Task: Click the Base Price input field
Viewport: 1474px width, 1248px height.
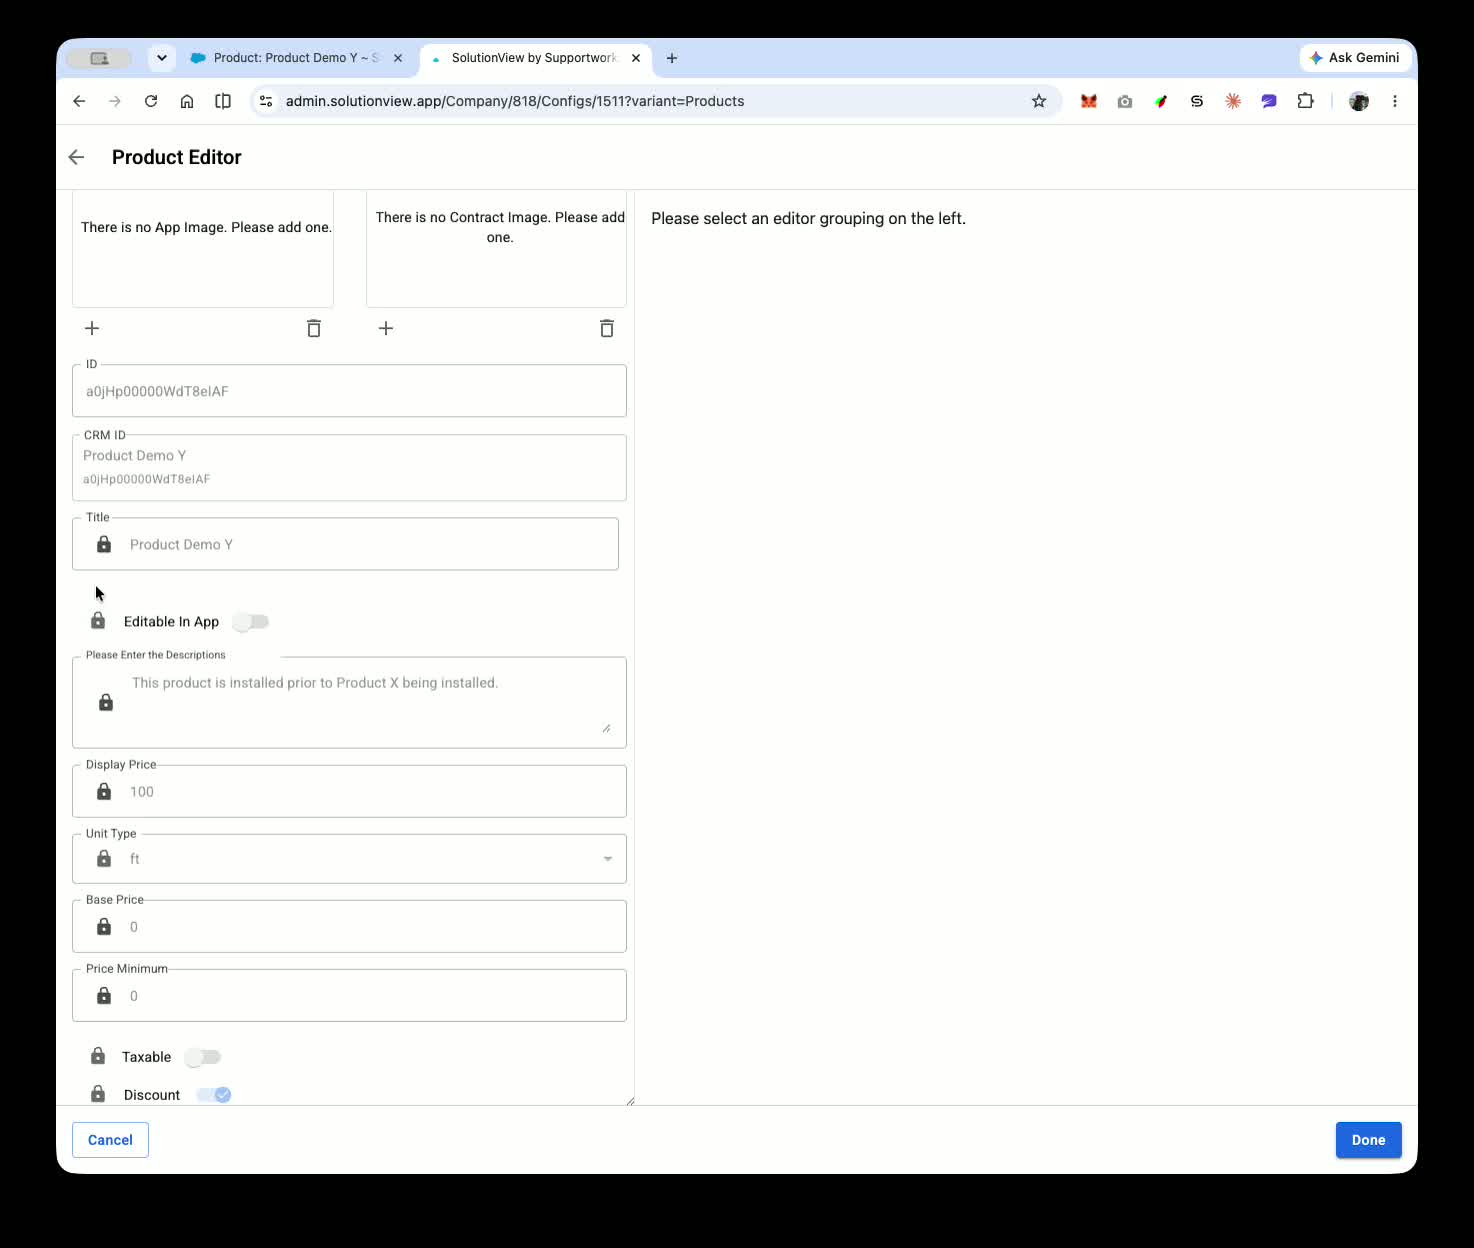Action: [350, 926]
